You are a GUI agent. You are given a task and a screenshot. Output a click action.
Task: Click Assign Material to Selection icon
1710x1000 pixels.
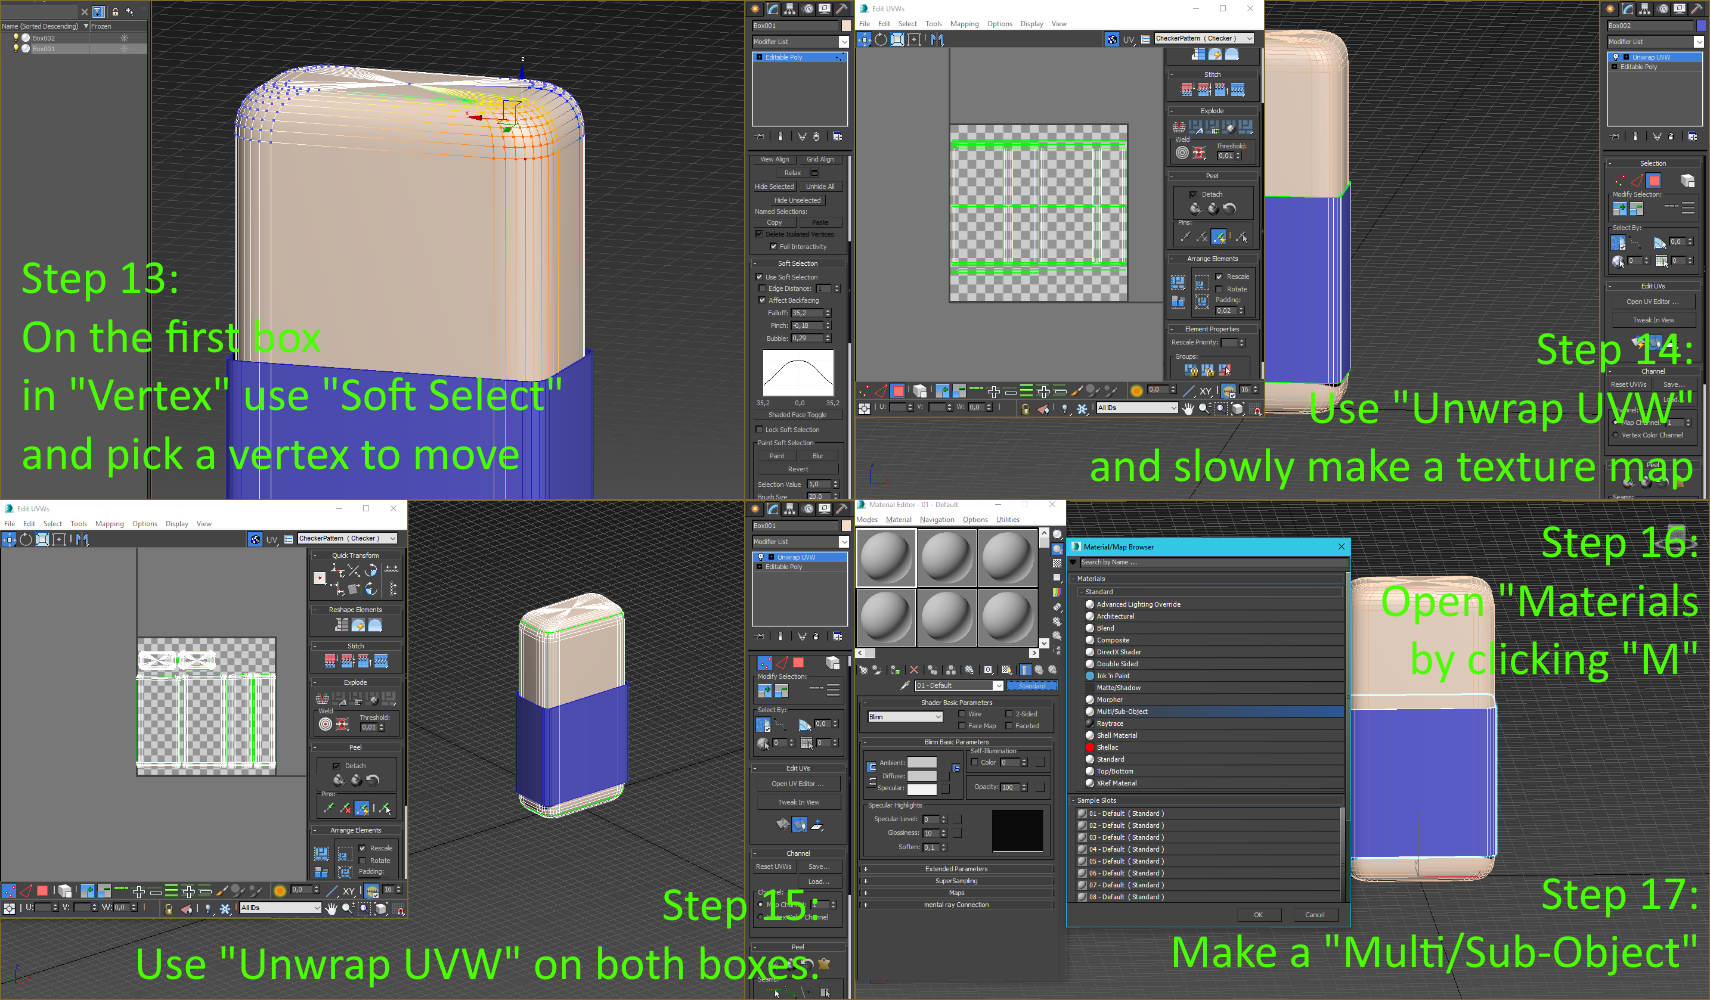click(895, 670)
